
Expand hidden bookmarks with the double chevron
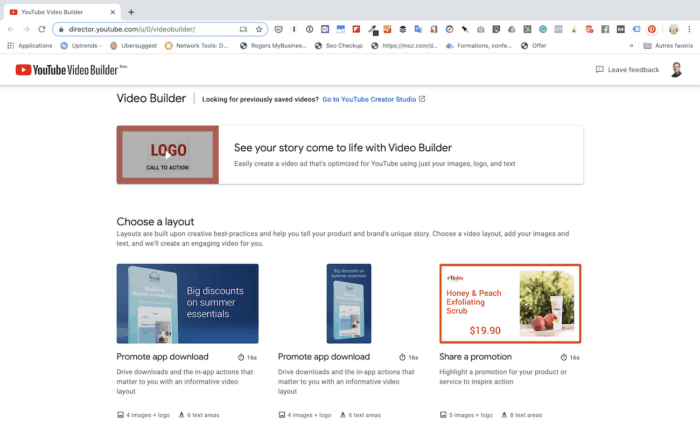[x=631, y=46]
